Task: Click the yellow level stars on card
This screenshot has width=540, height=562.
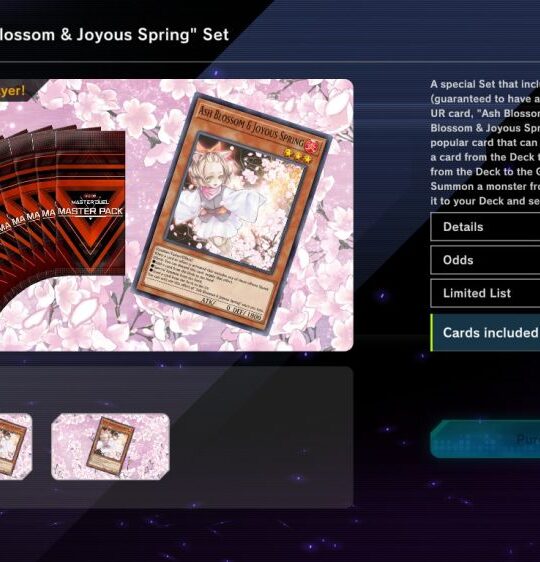Action: coord(298,156)
